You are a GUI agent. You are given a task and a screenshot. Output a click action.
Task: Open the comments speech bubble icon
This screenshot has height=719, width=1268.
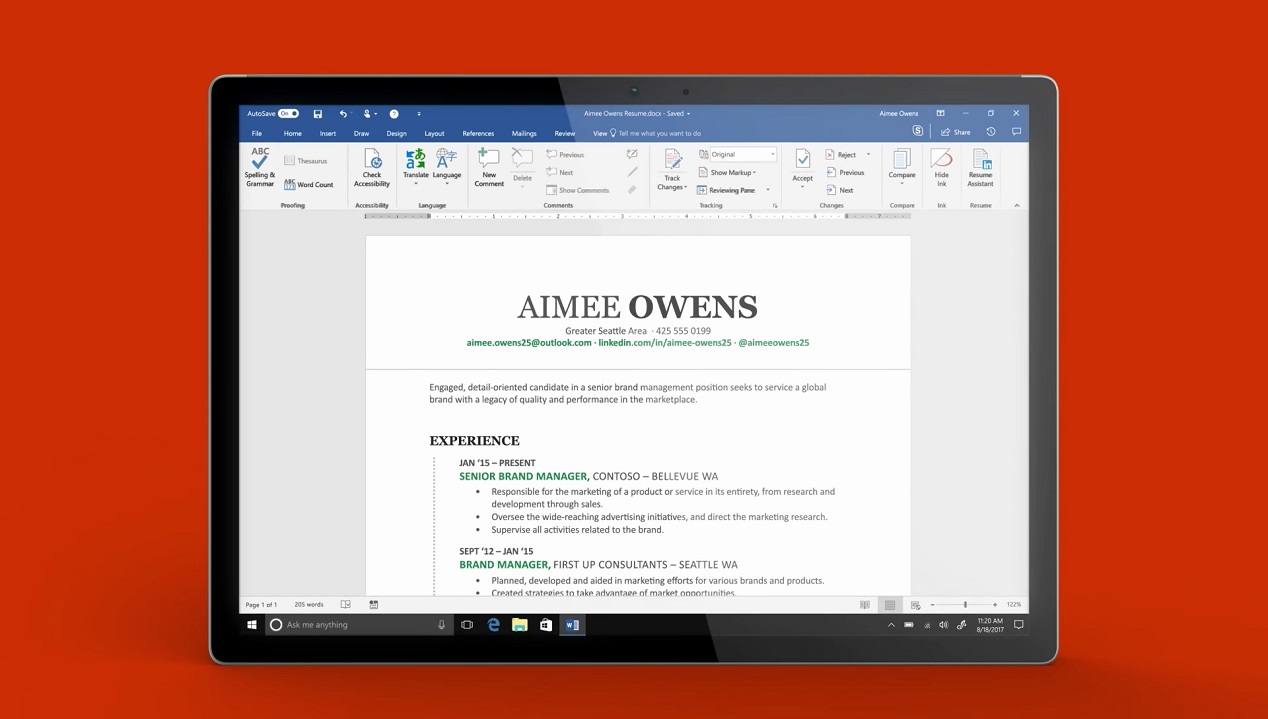pos(1016,132)
